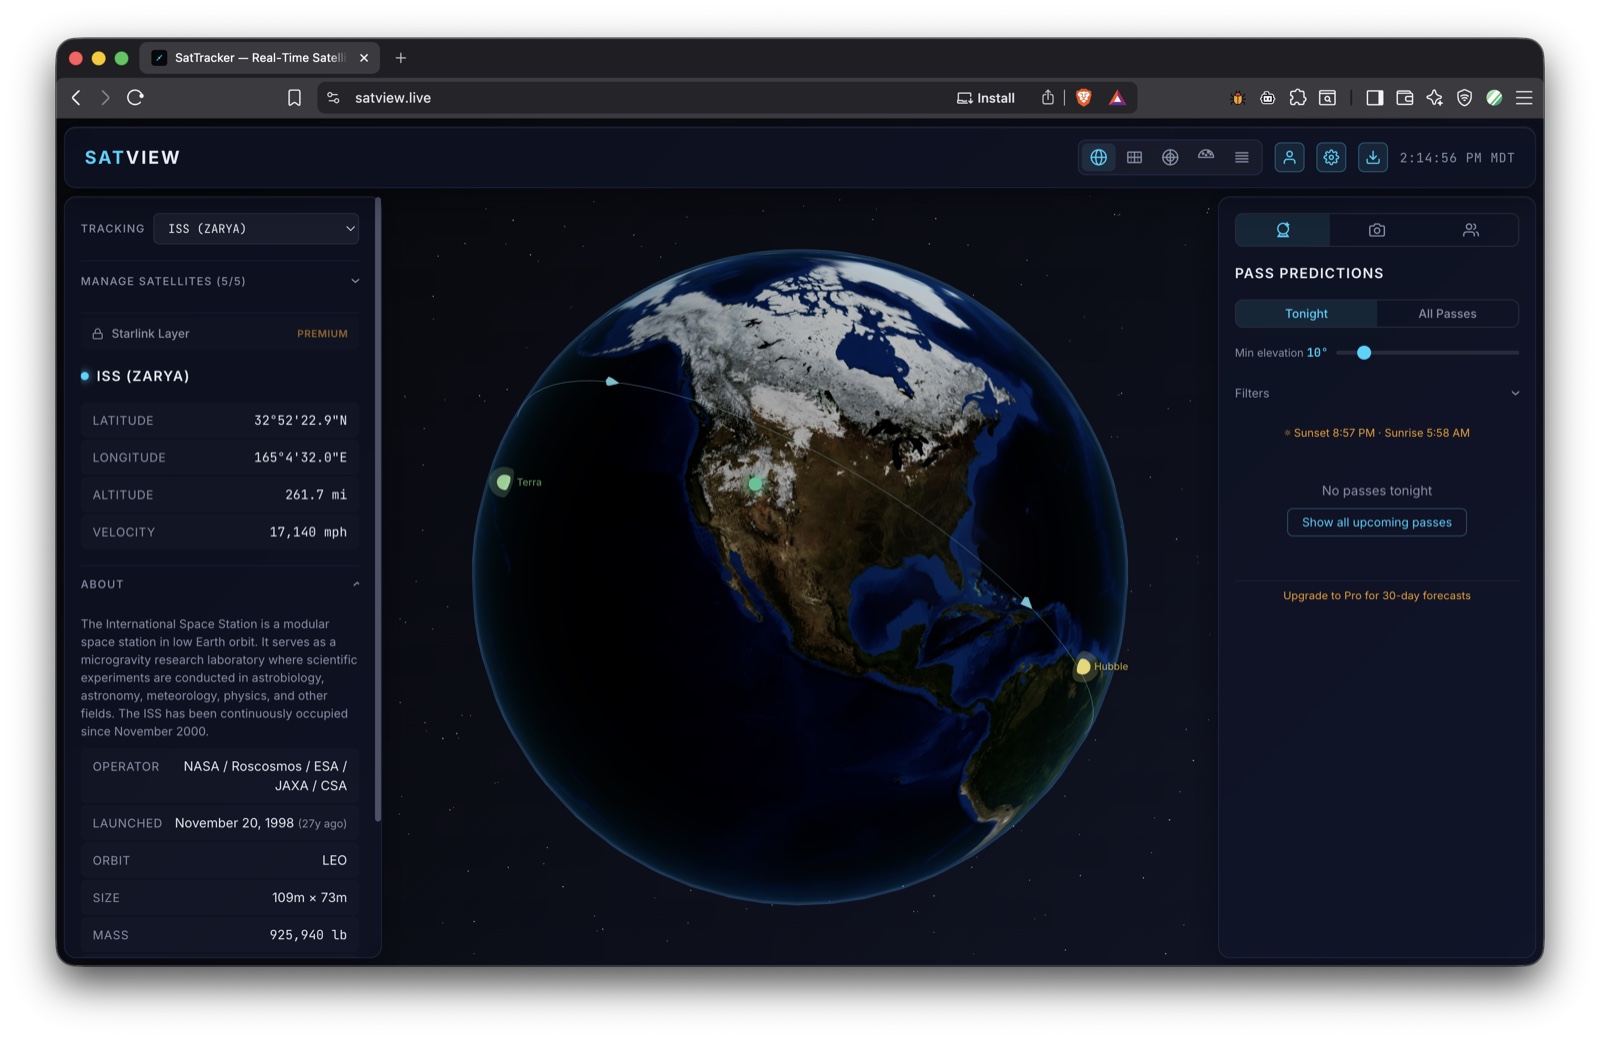The height and width of the screenshot is (1040, 1600).
Task: Click Show all upcoming passes button
Action: pyautogui.click(x=1377, y=522)
